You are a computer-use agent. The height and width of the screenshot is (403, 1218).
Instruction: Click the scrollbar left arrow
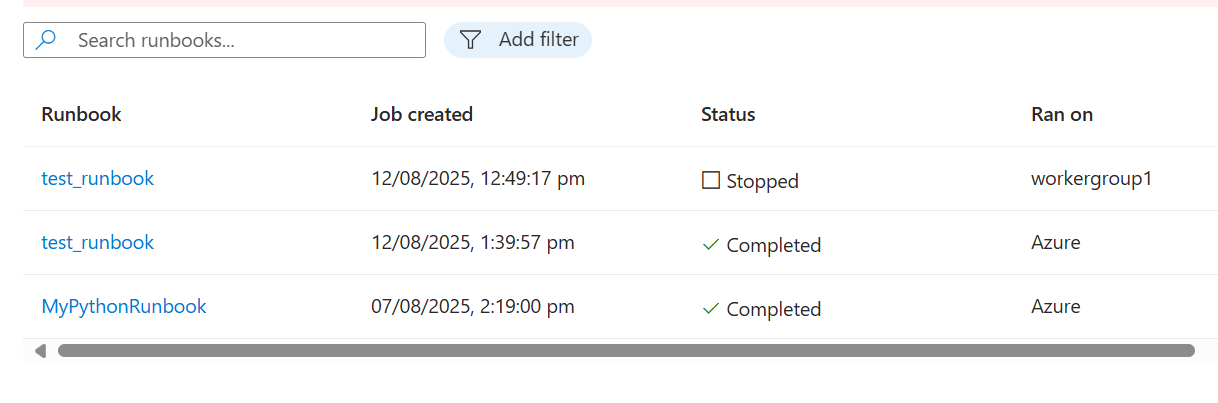tap(40, 351)
